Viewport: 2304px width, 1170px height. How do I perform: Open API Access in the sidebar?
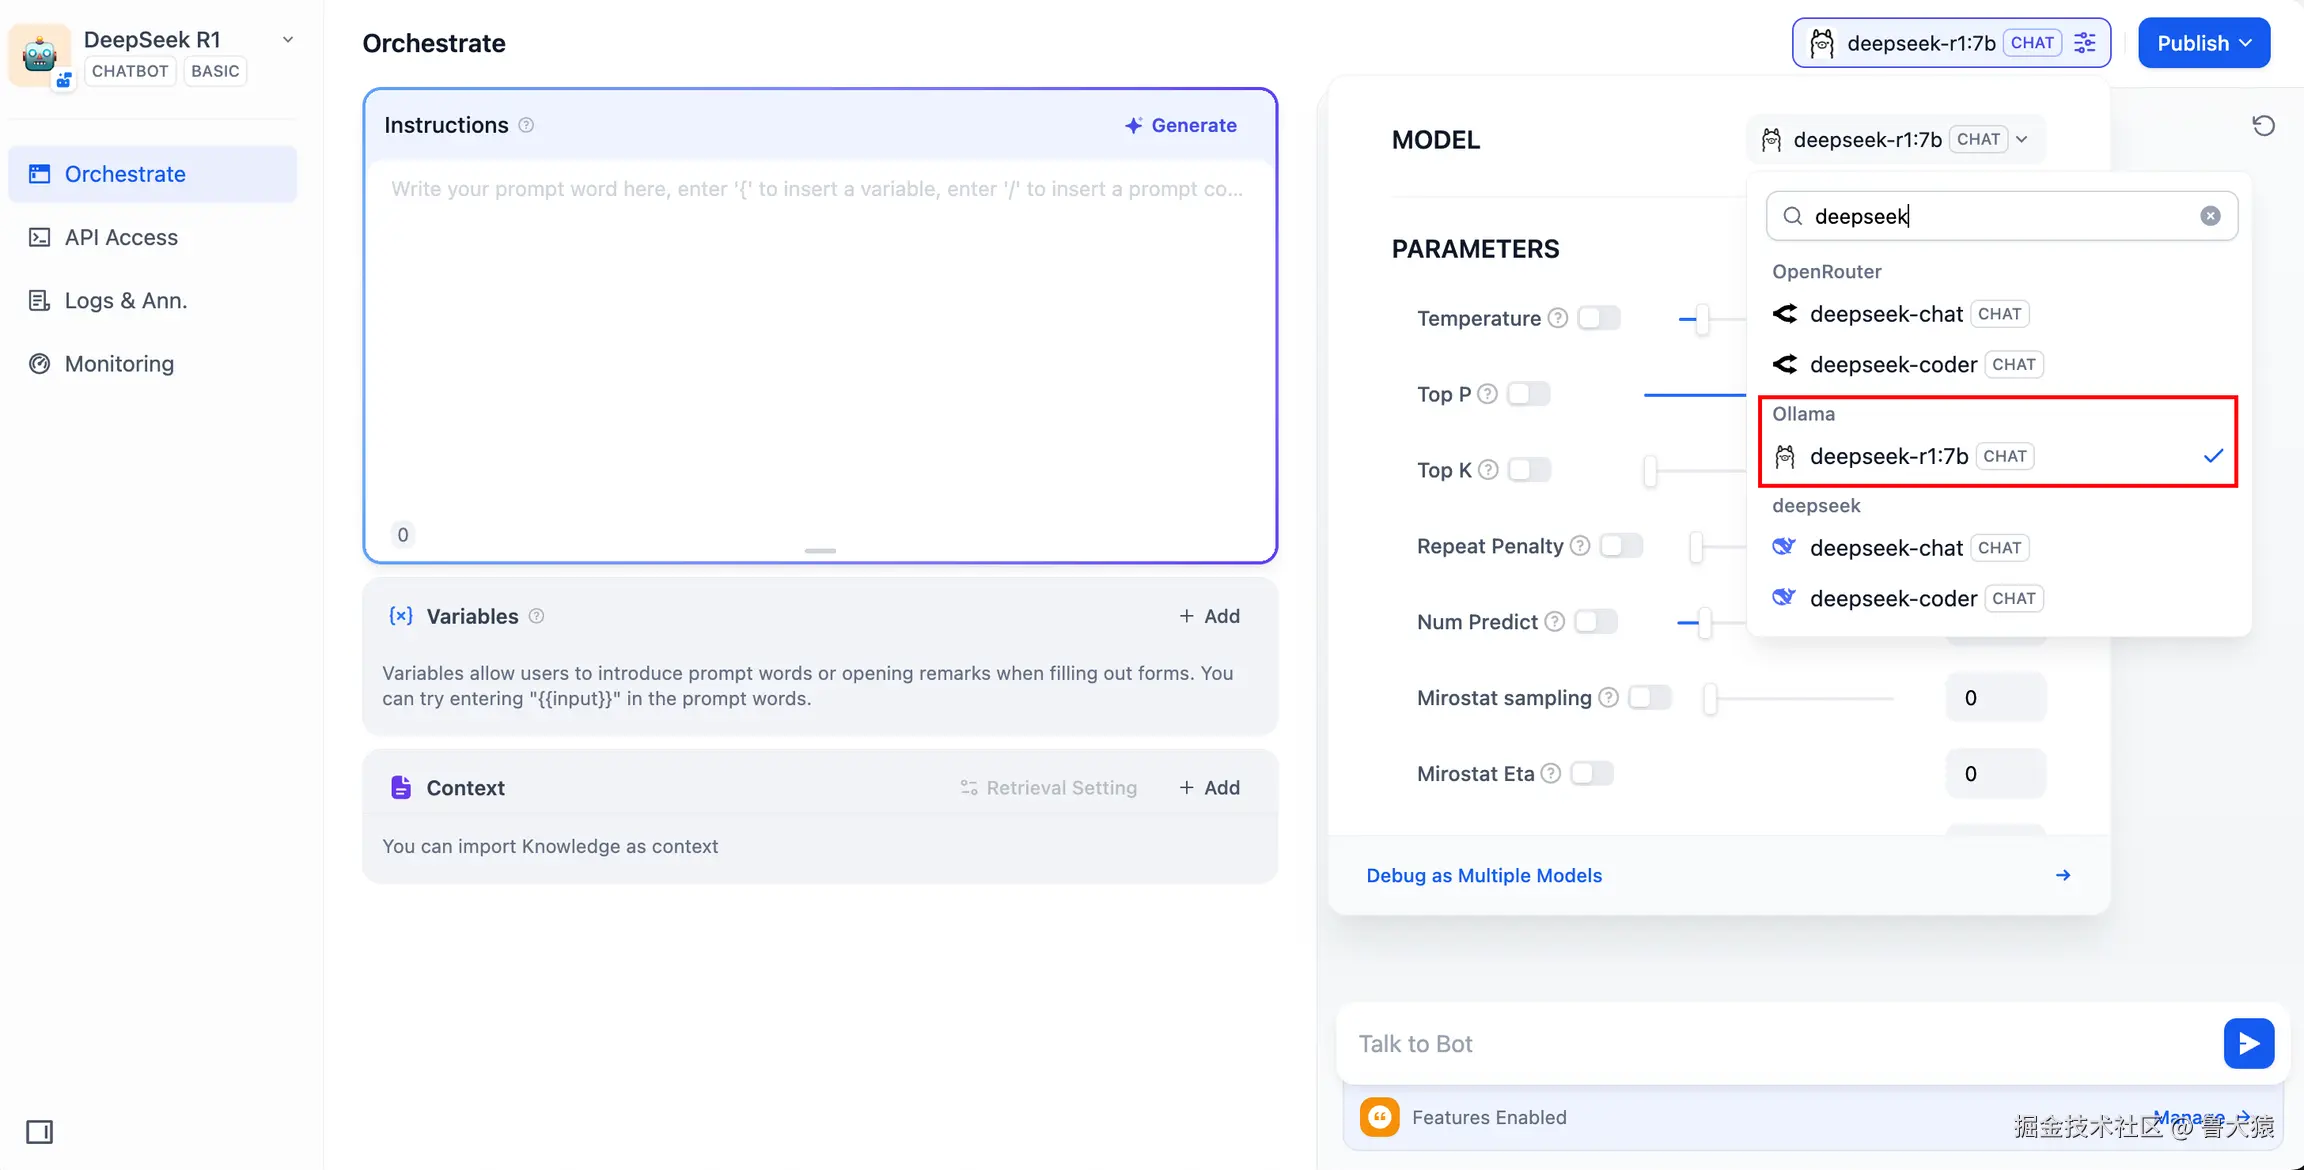click(x=121, y=237)
